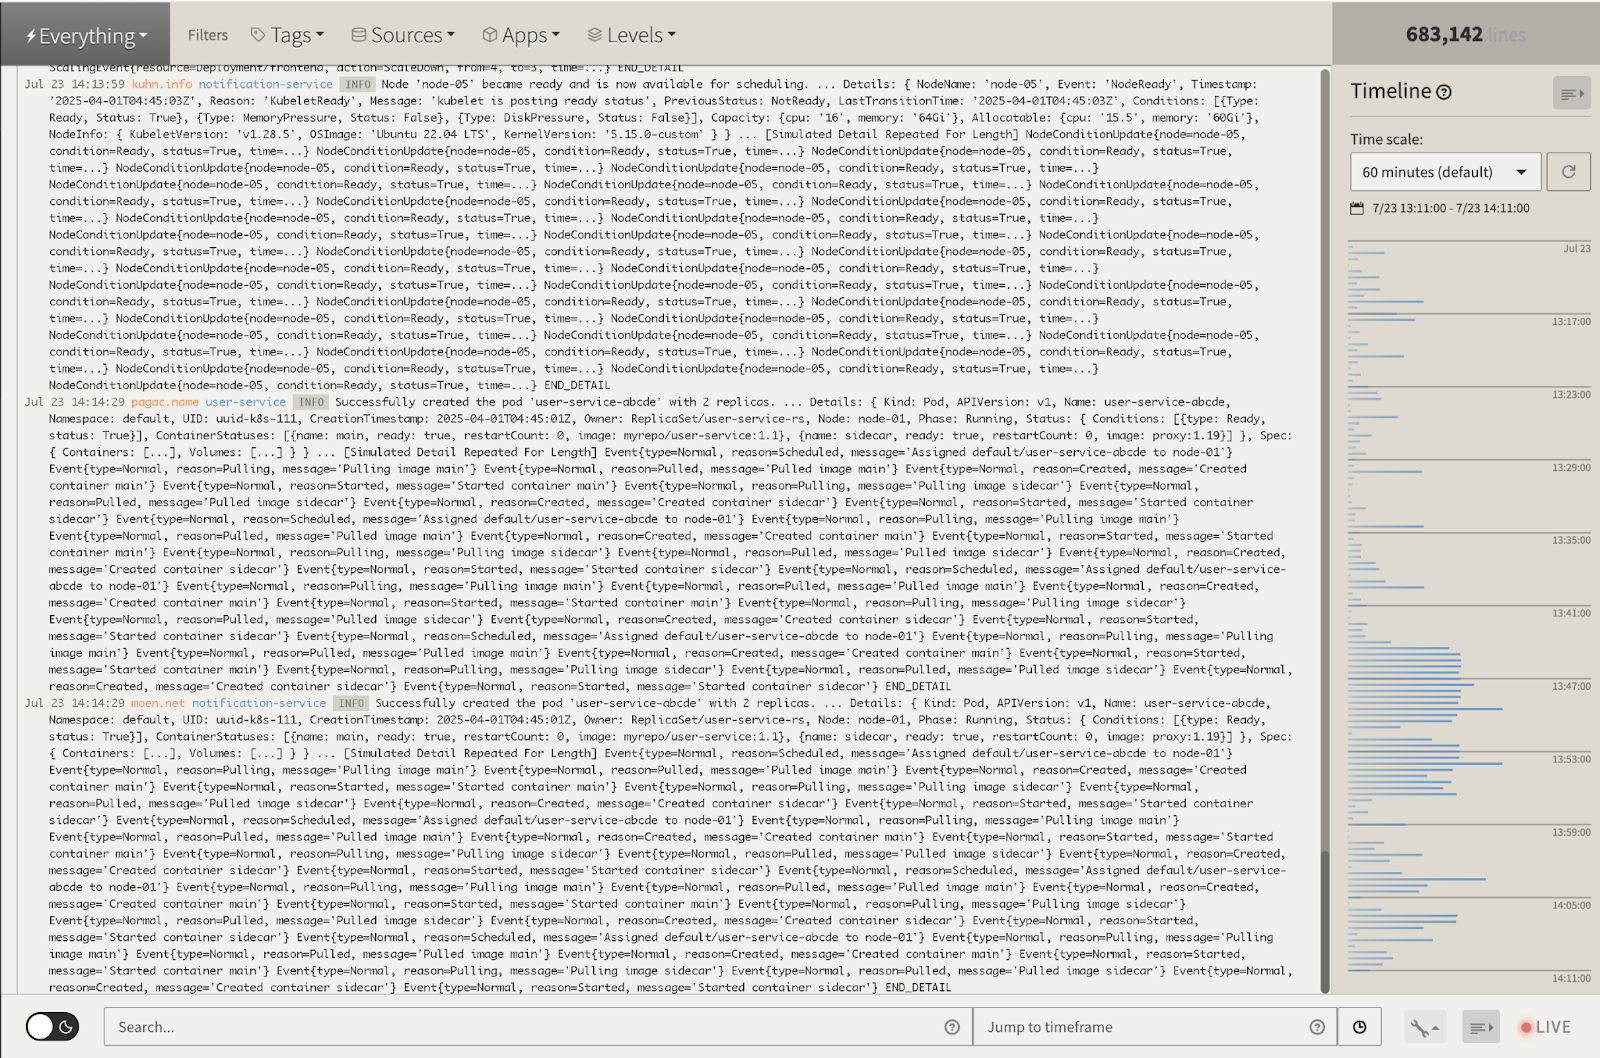The width and height of the screenshot is (1600, 1058).
Task: Click the 7/23 13:11:00 - 7/23 14:11:00 range
Action: tap(1450, 208)
